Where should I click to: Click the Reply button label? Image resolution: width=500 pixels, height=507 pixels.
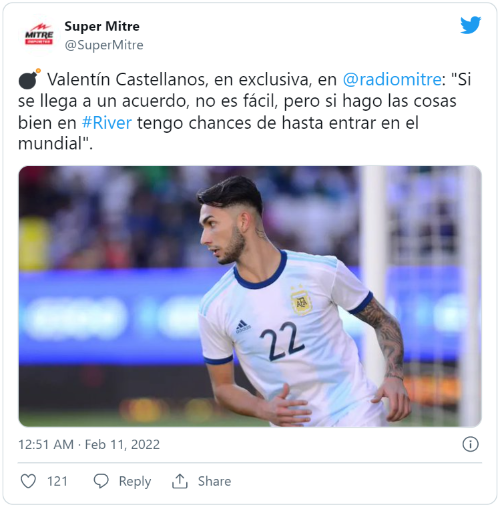[135, 482]
